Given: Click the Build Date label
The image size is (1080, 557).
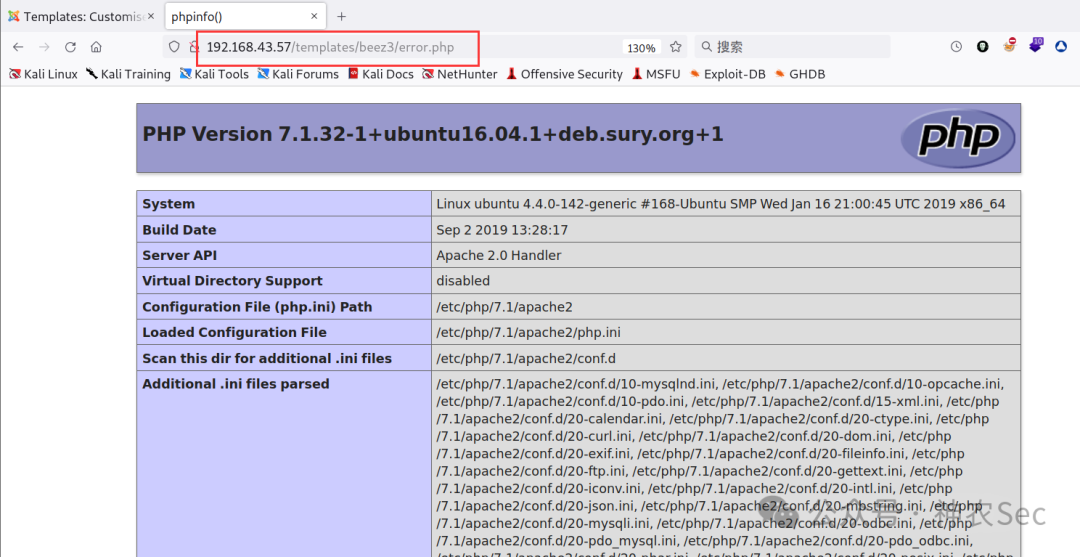Looking at the screenshot, I should (x=179, y=230).
